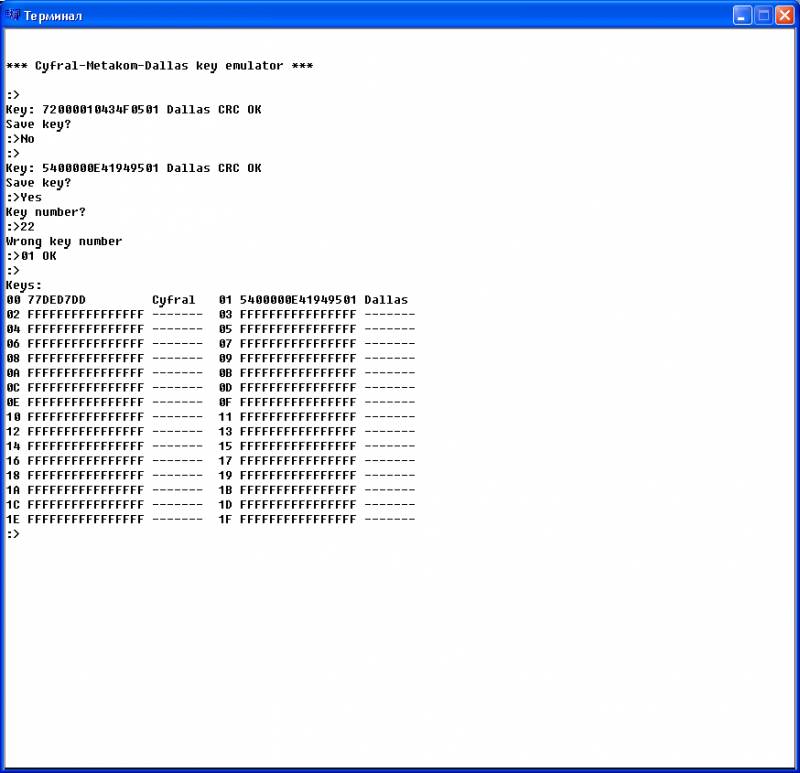Image resolution: width=800 pixels, height=773 pixels.
Task: Click the 'Key number?' prompt
Action: click(x=45, y=212)
